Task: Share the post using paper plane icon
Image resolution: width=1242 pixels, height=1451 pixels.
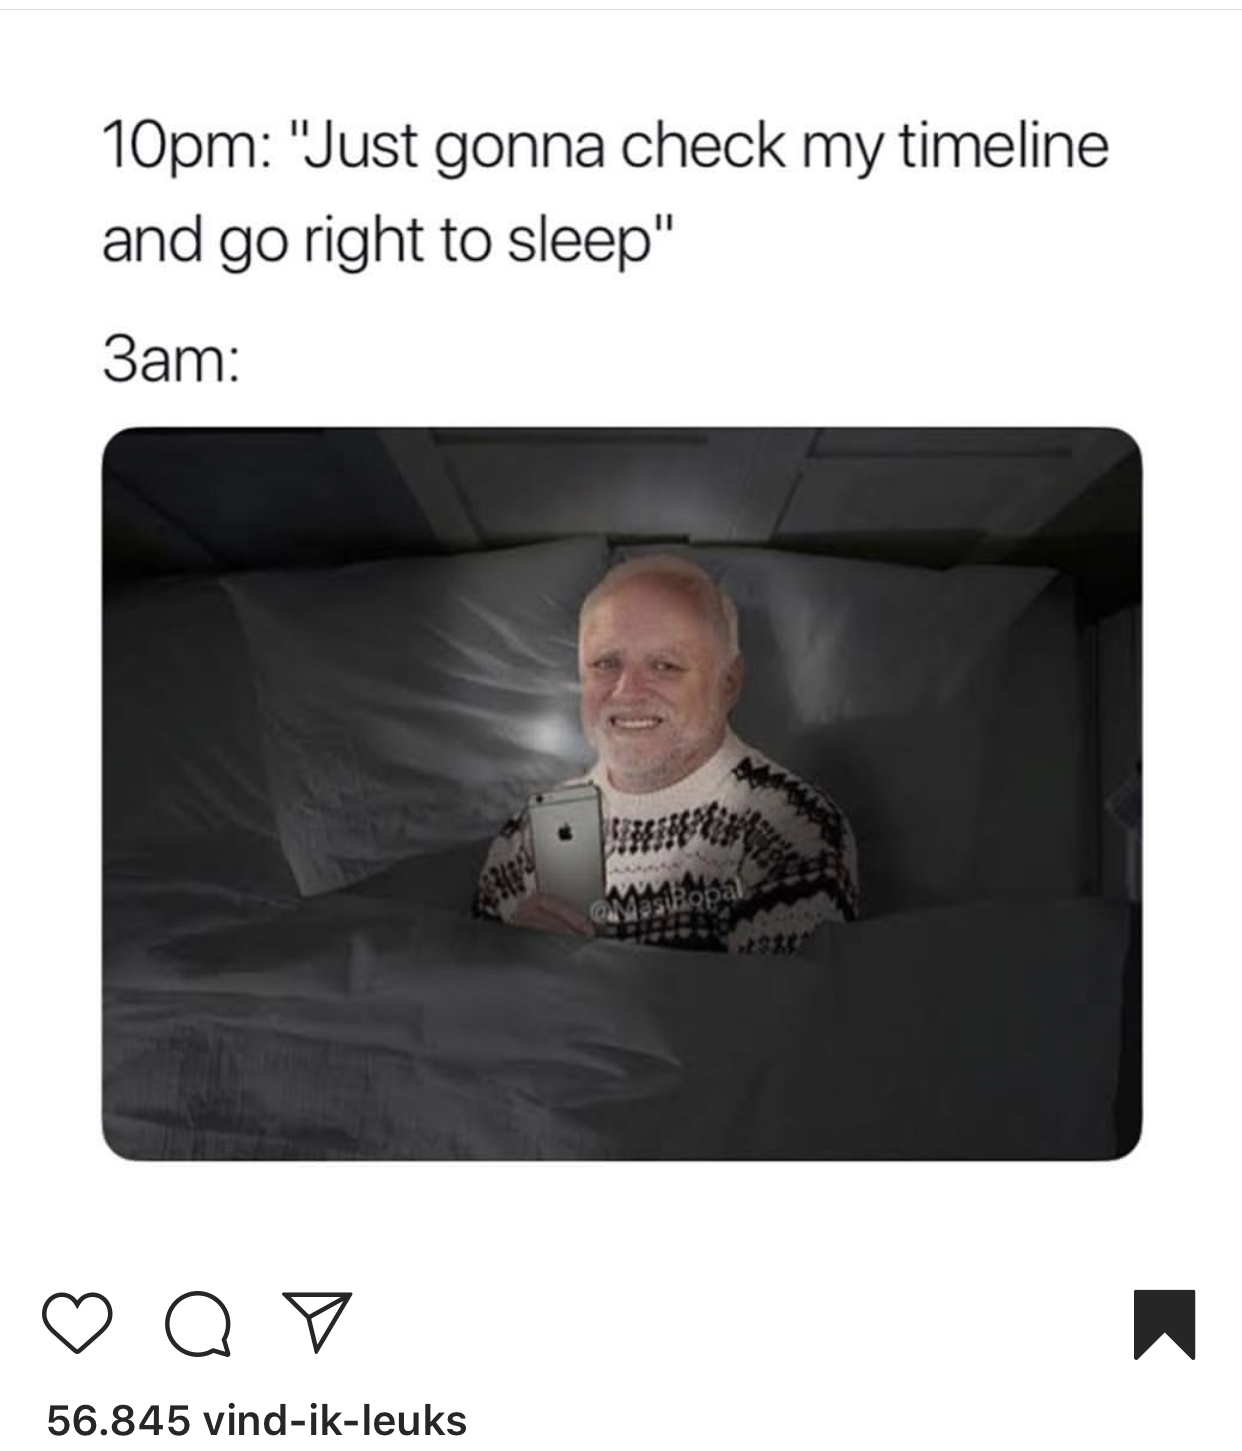Action: [x=317, y=1321]
